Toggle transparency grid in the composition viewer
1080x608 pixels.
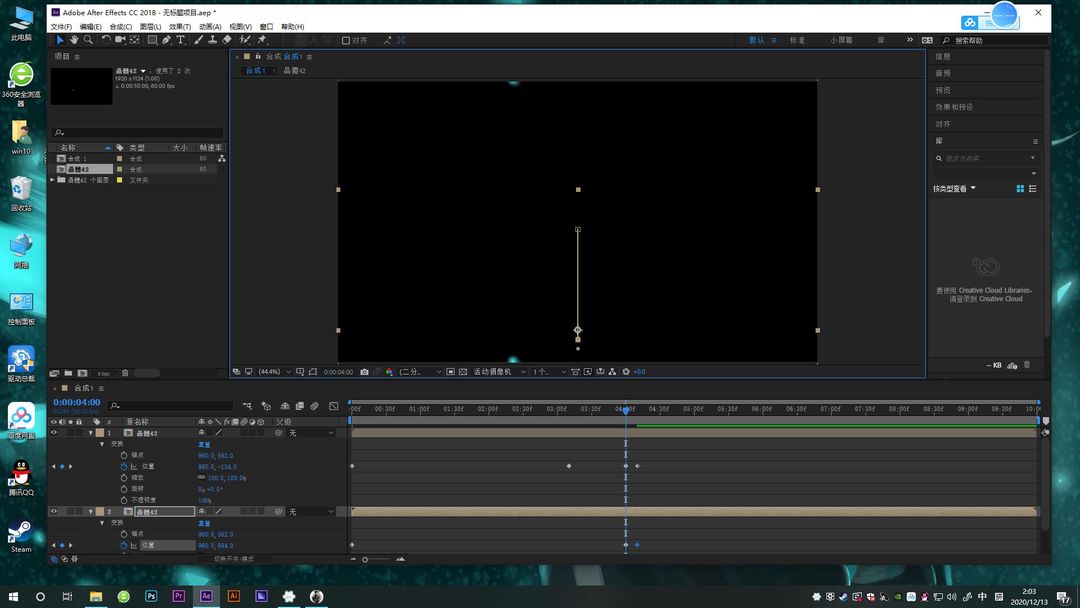463,372
